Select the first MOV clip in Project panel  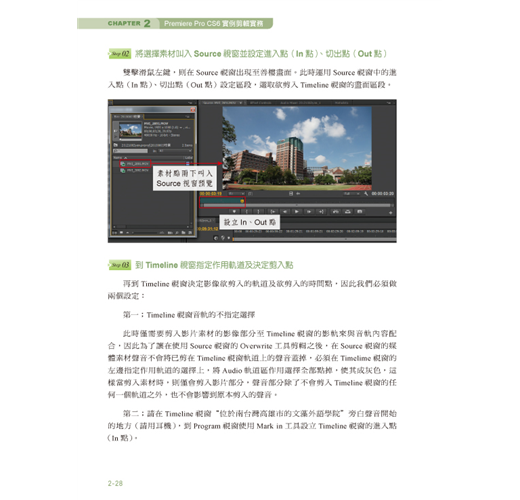point(136,164)
